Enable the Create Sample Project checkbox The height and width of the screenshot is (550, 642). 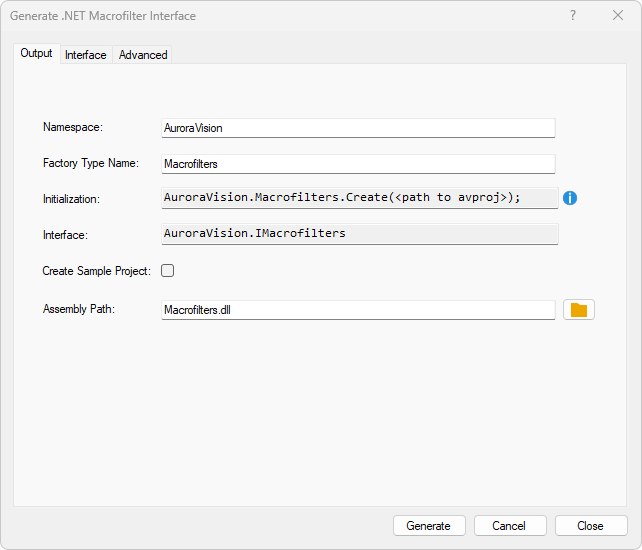[x=168, y=271]
